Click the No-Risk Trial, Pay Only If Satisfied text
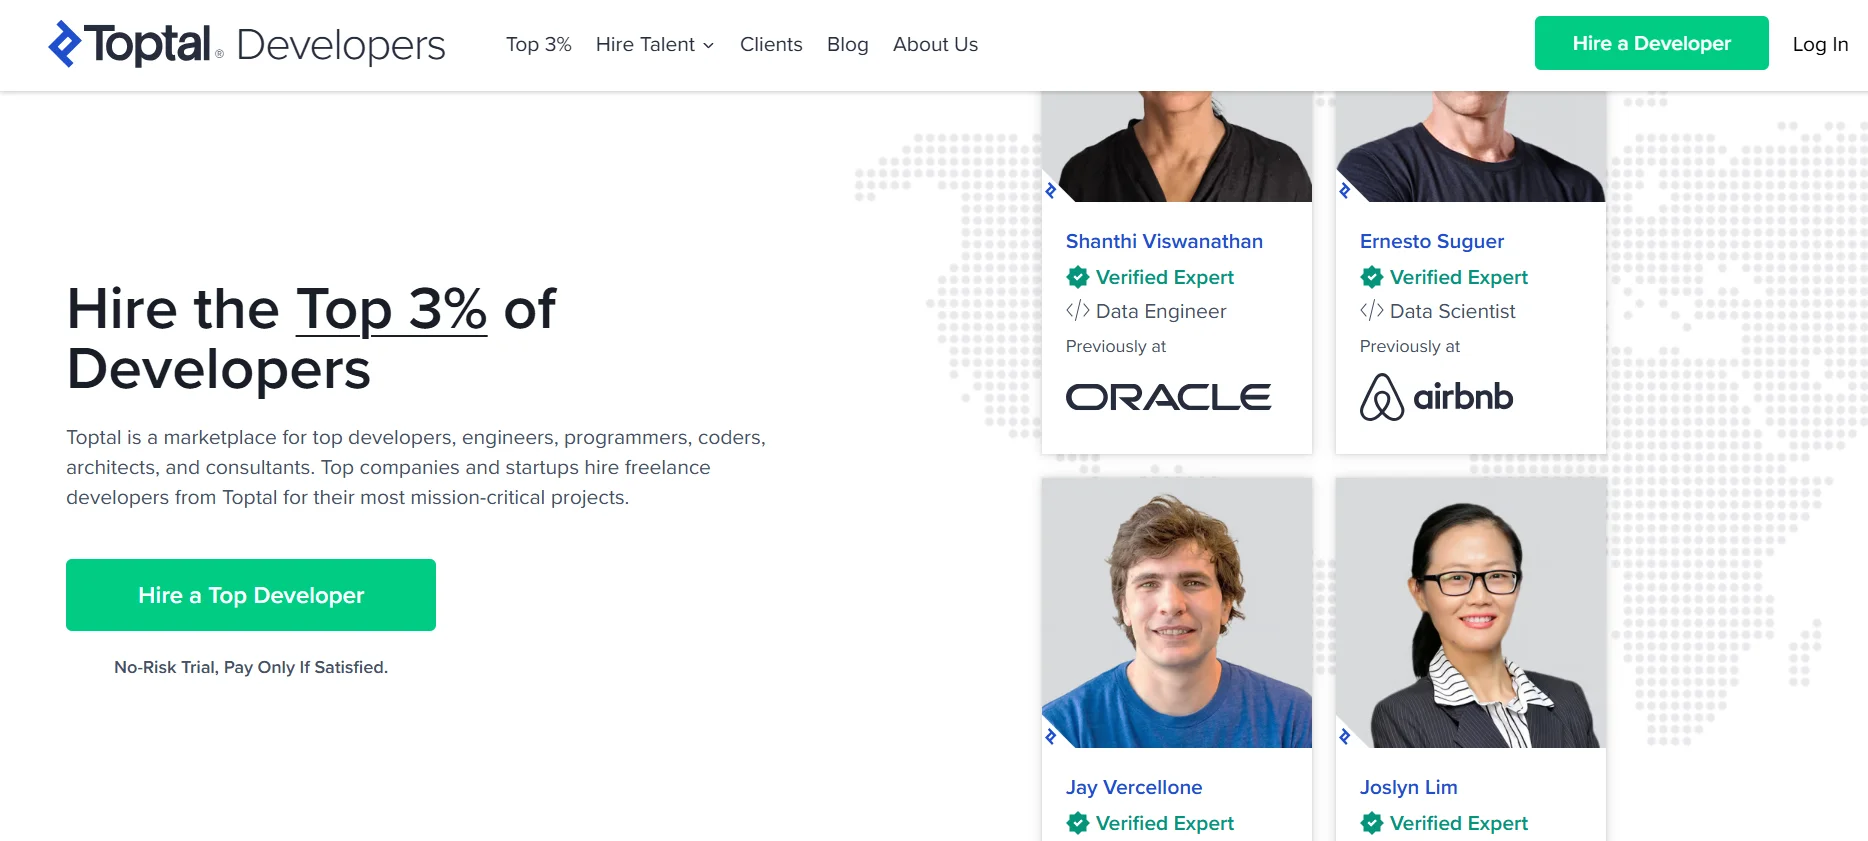 coord(251,667)
